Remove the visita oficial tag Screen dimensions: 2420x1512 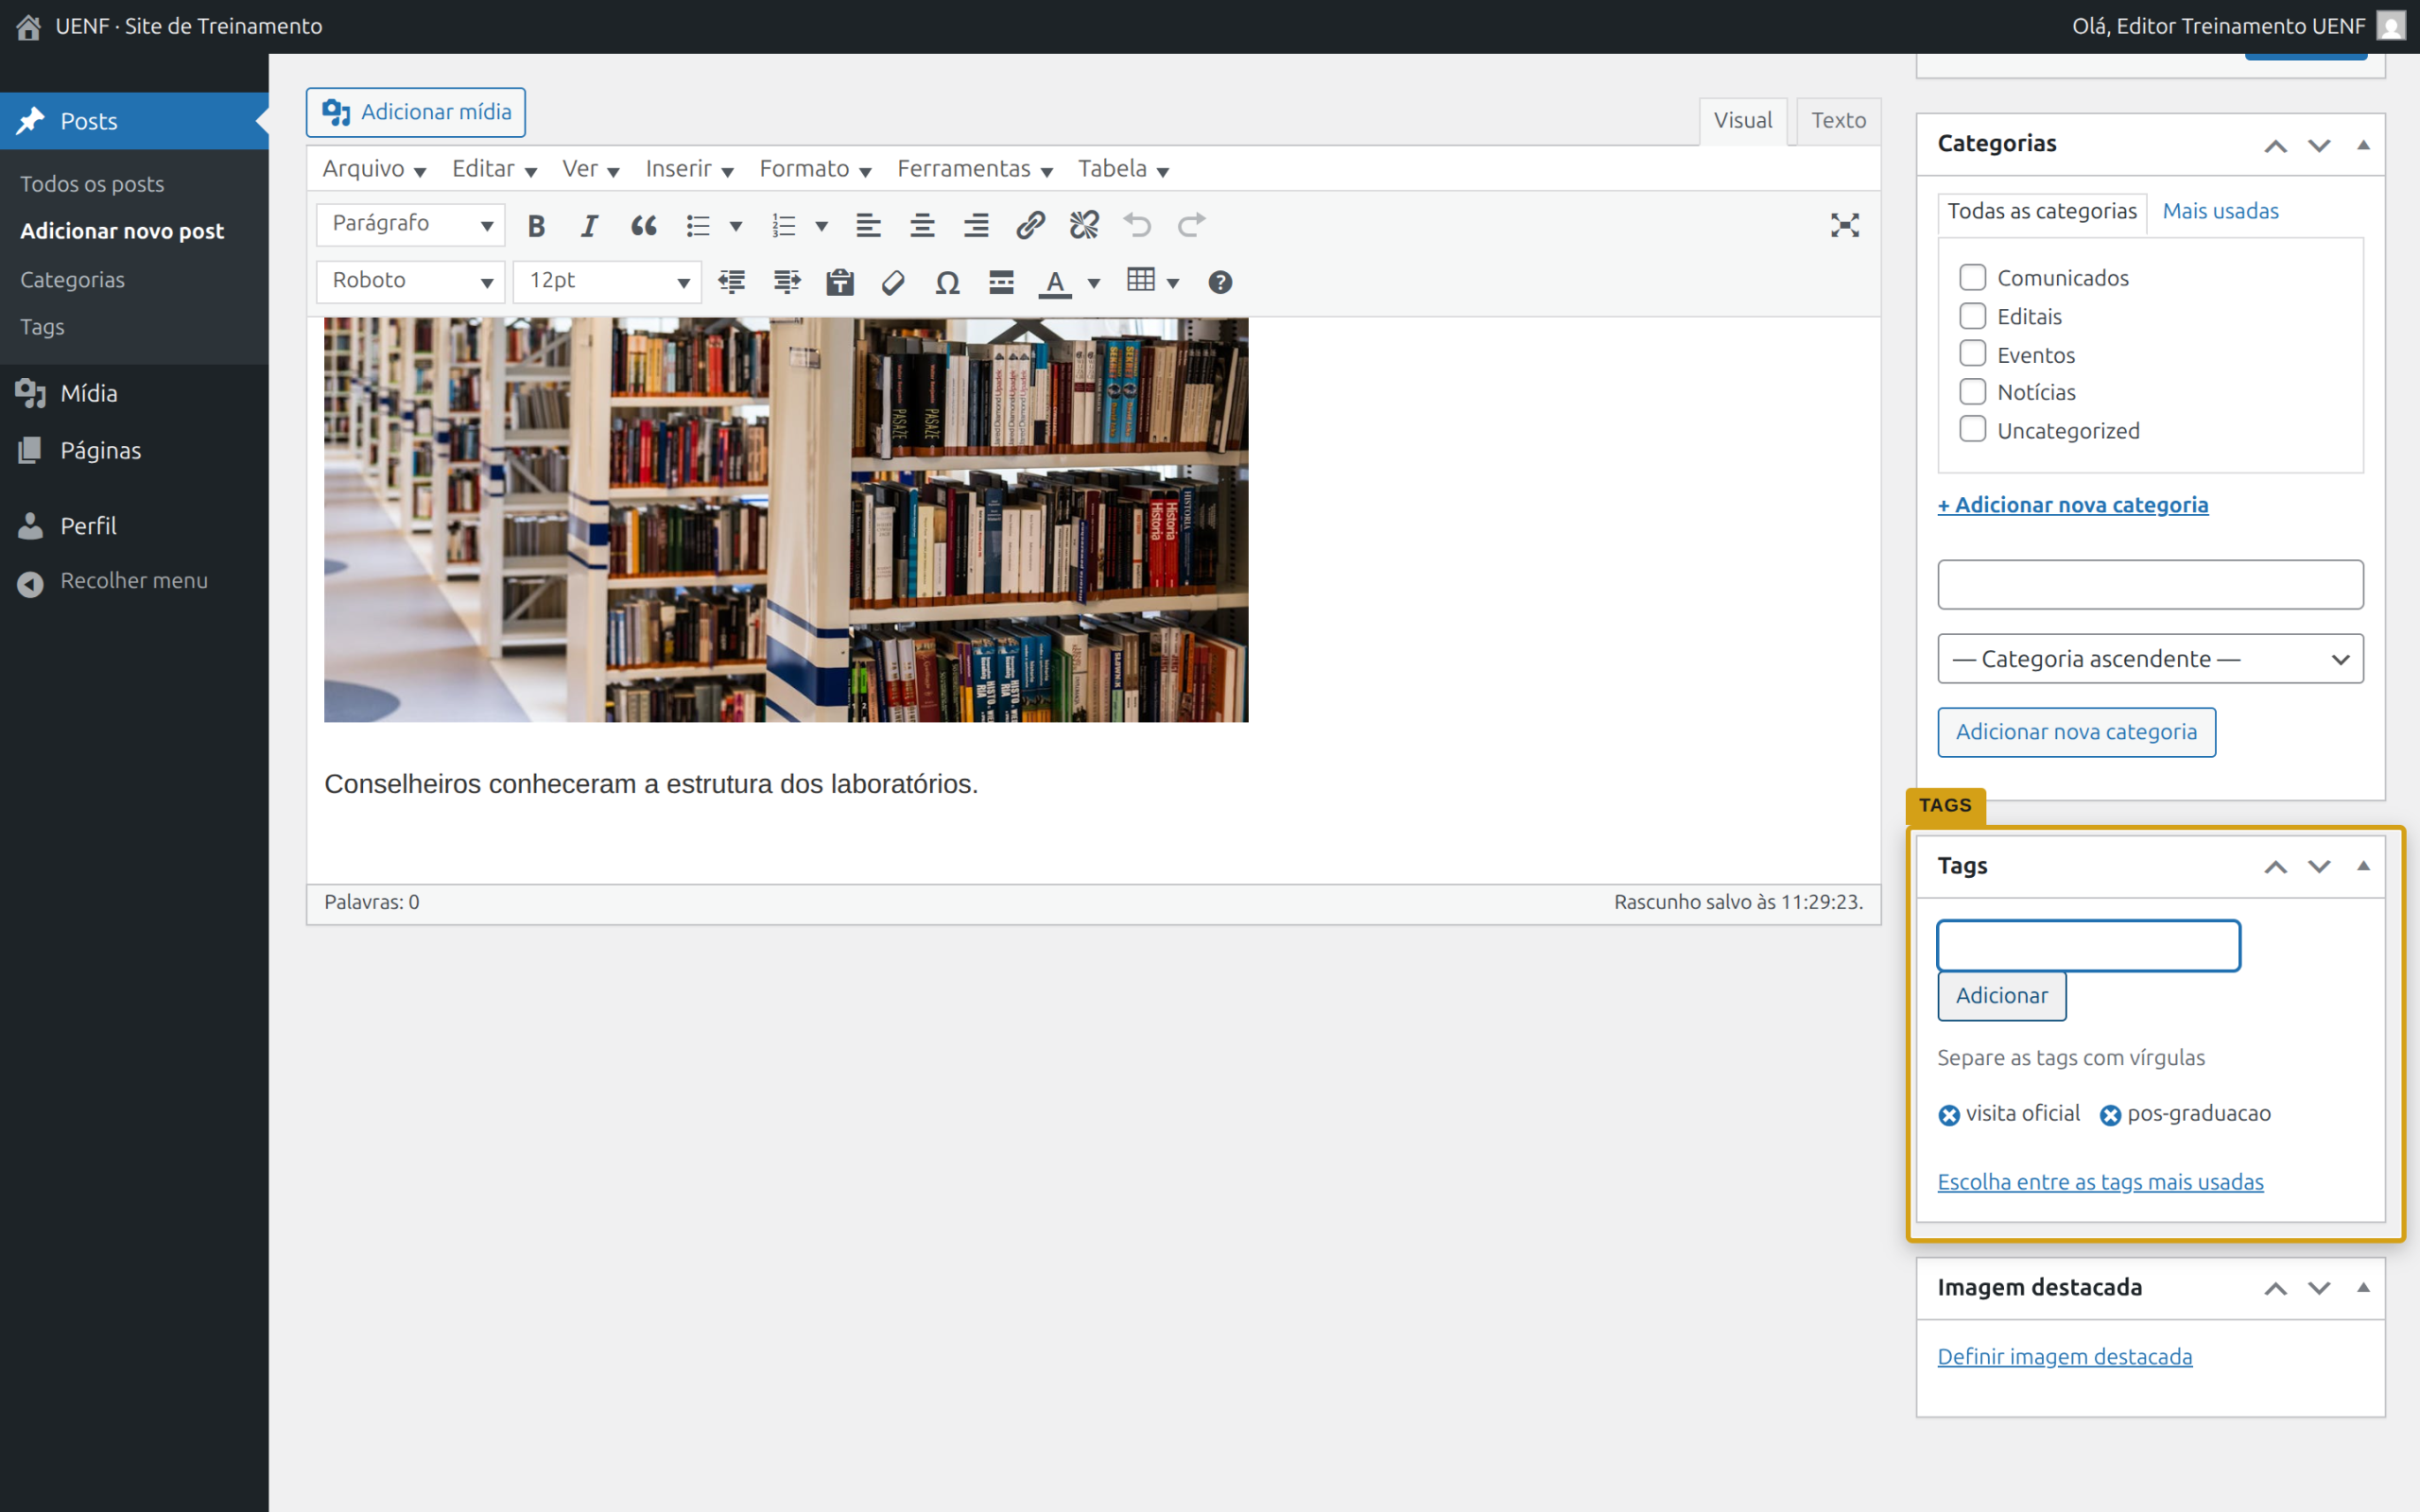[x=1949, y=1115]
